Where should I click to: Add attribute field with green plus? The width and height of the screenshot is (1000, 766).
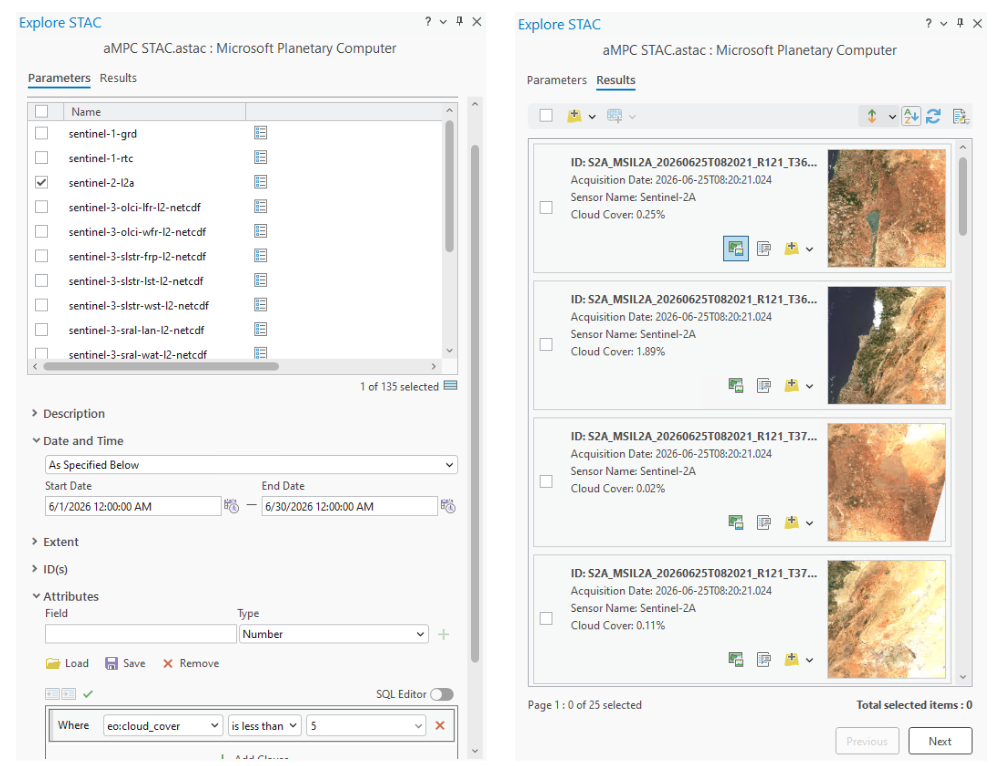point(444,634)
